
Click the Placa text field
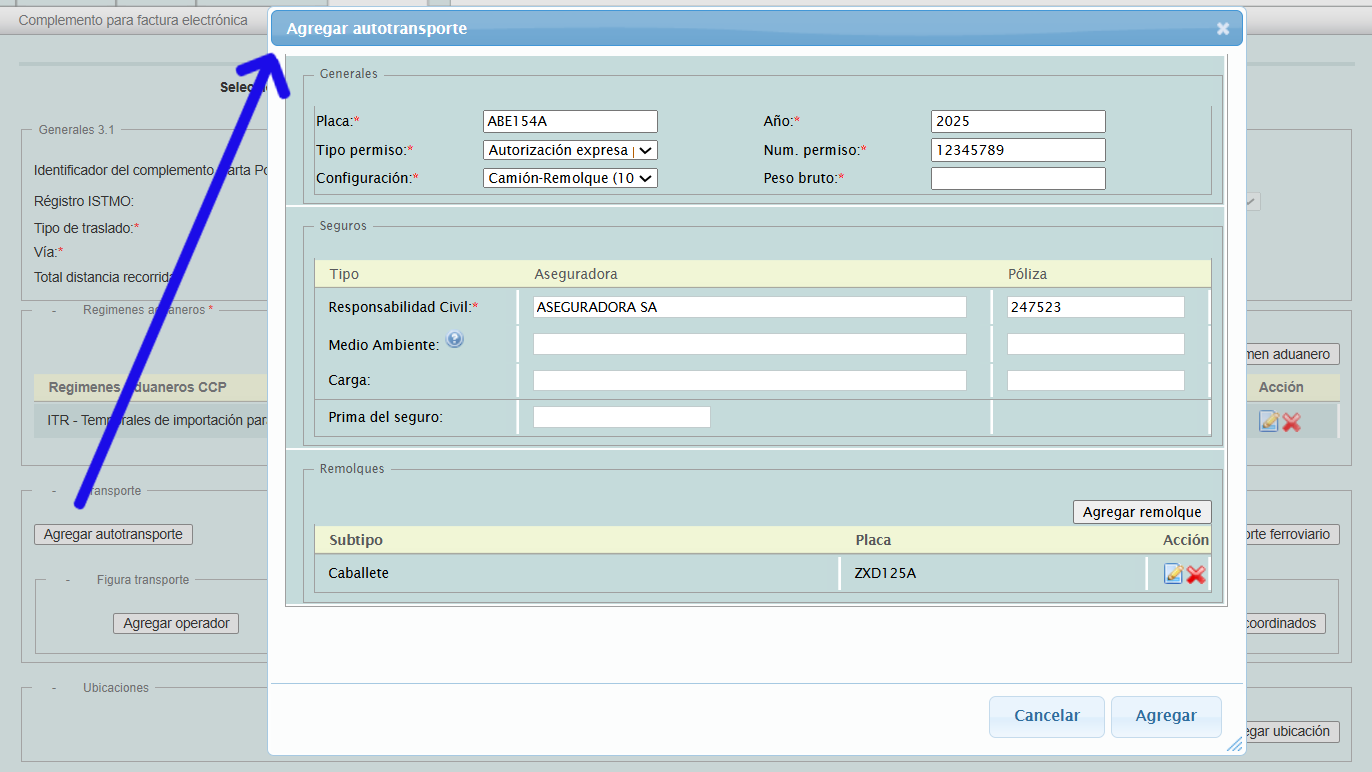pyautogui.click(x=570, y=121)
